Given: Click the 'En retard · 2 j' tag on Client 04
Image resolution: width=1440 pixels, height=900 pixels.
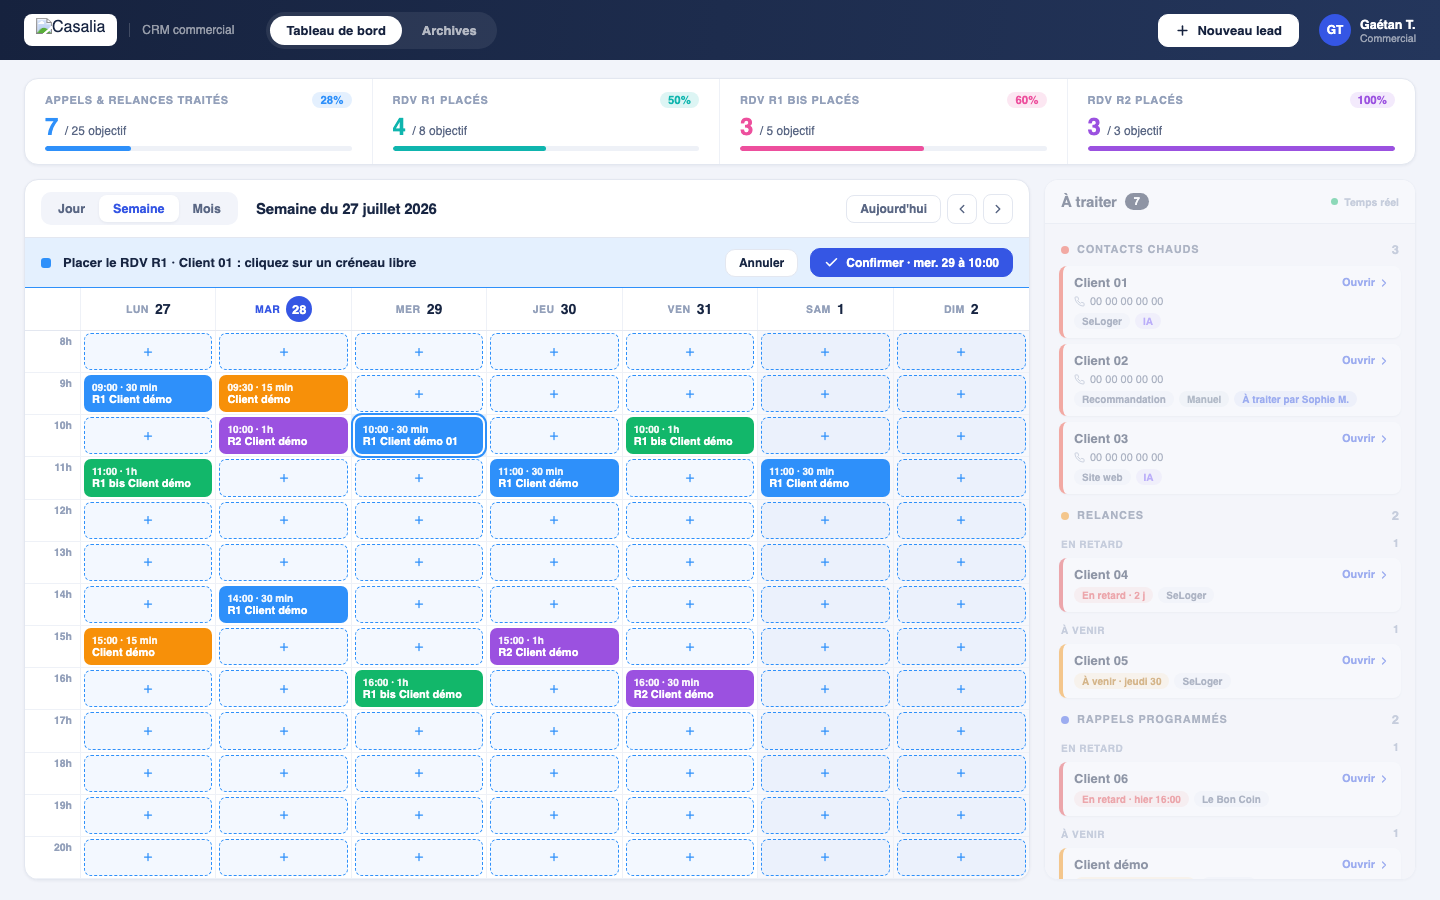Looking at the screenshot, I should coord(1113,596).
